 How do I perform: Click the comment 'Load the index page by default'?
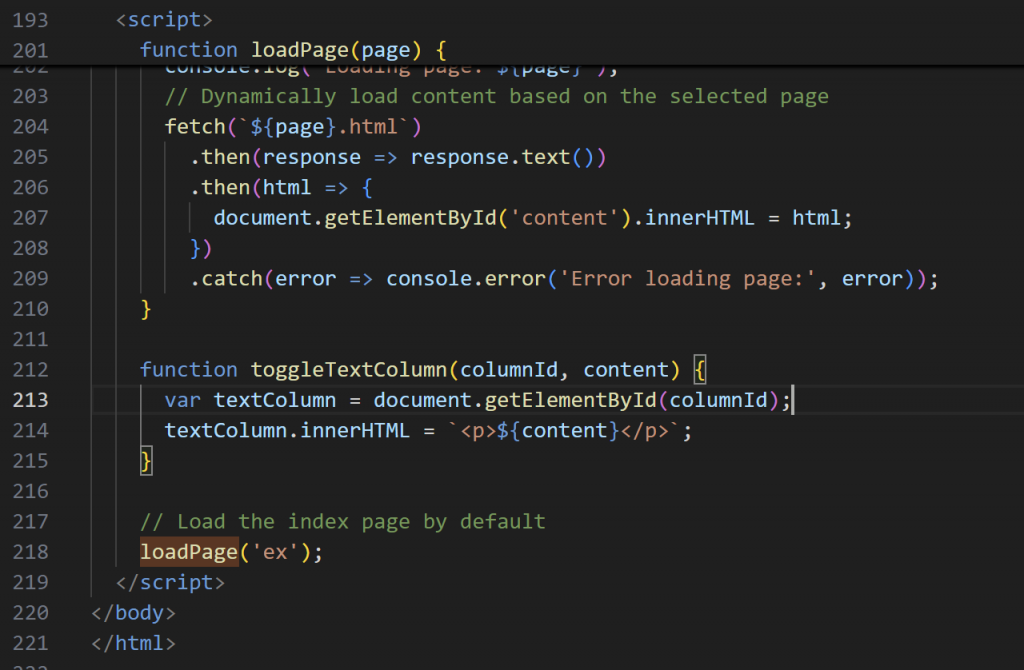360,521
